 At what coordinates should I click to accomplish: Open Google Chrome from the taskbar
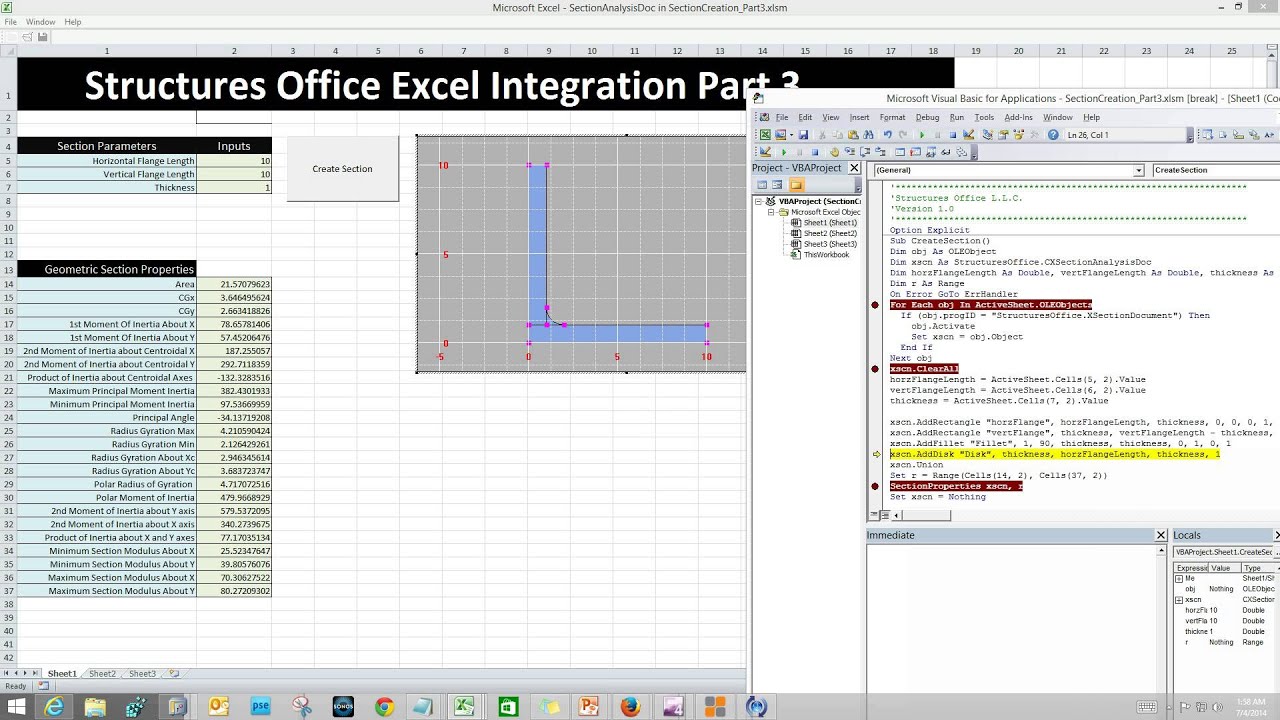384,707
